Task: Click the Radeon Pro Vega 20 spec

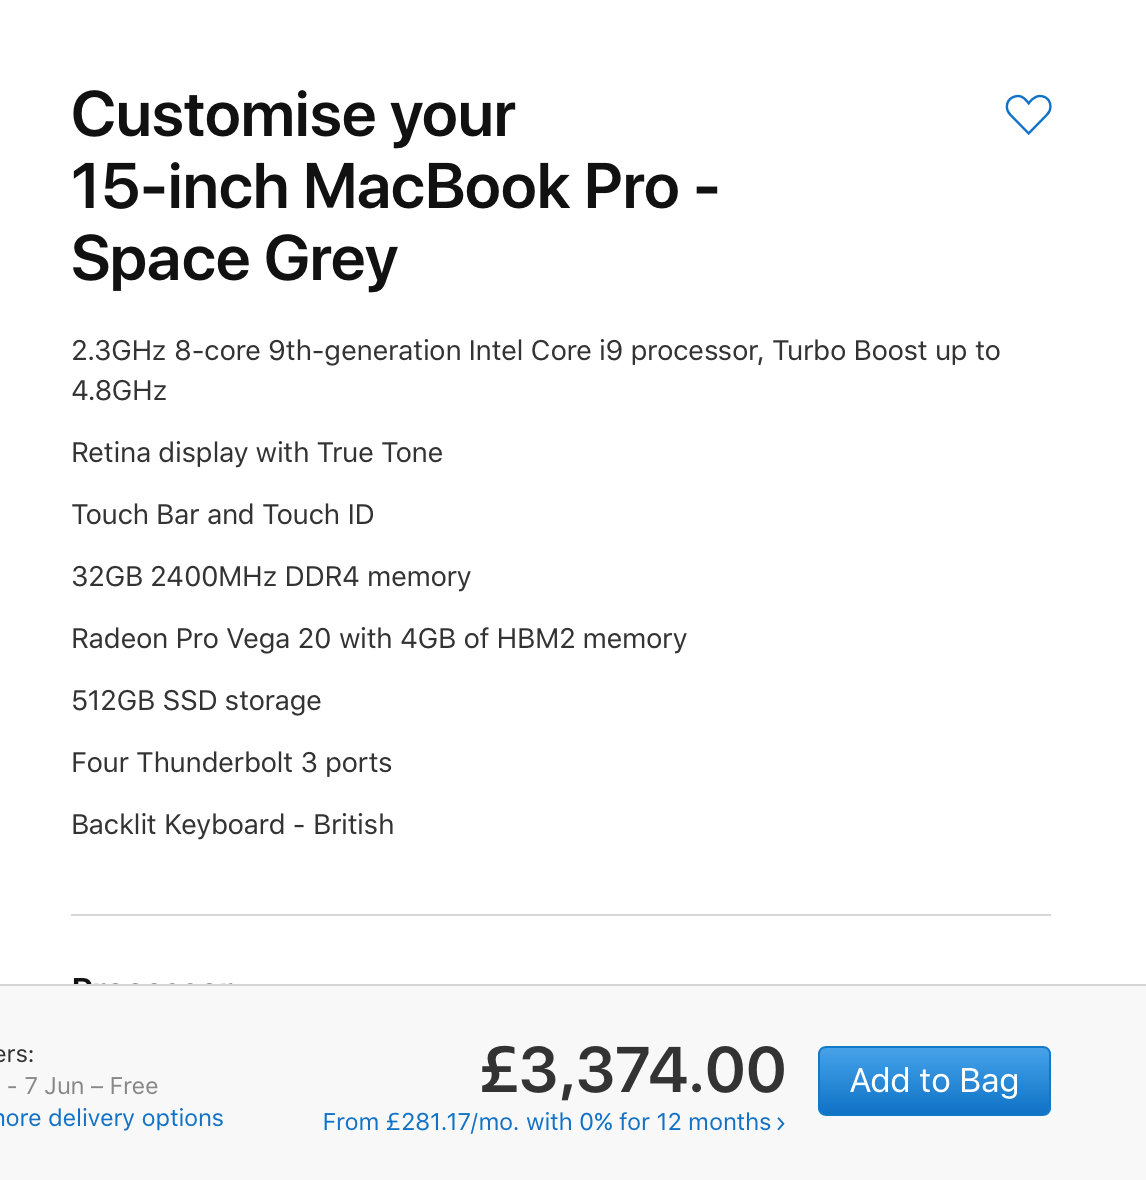Action: (379, 639)
